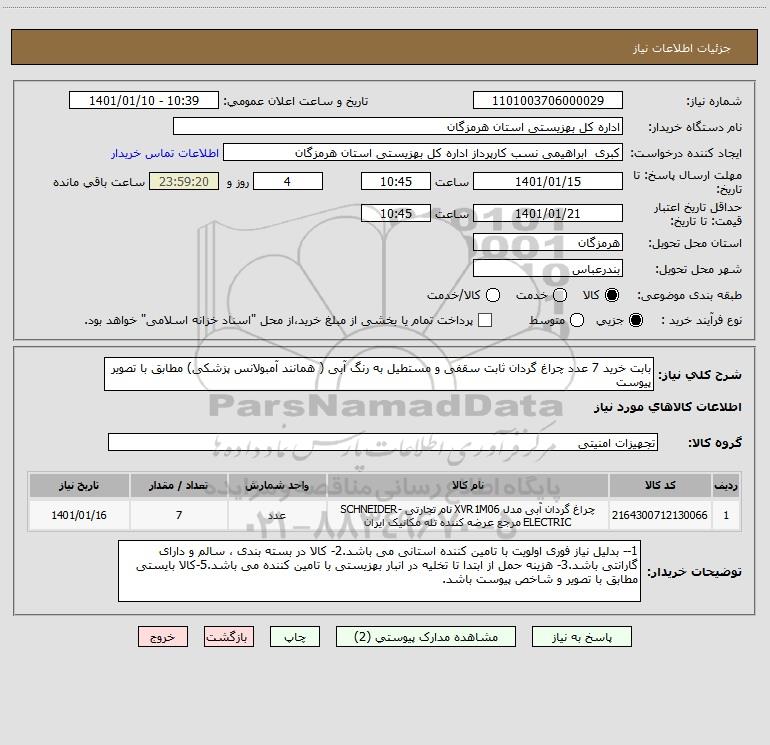Click the ردیف column header

pyautogui.click(x=726, y=485)
